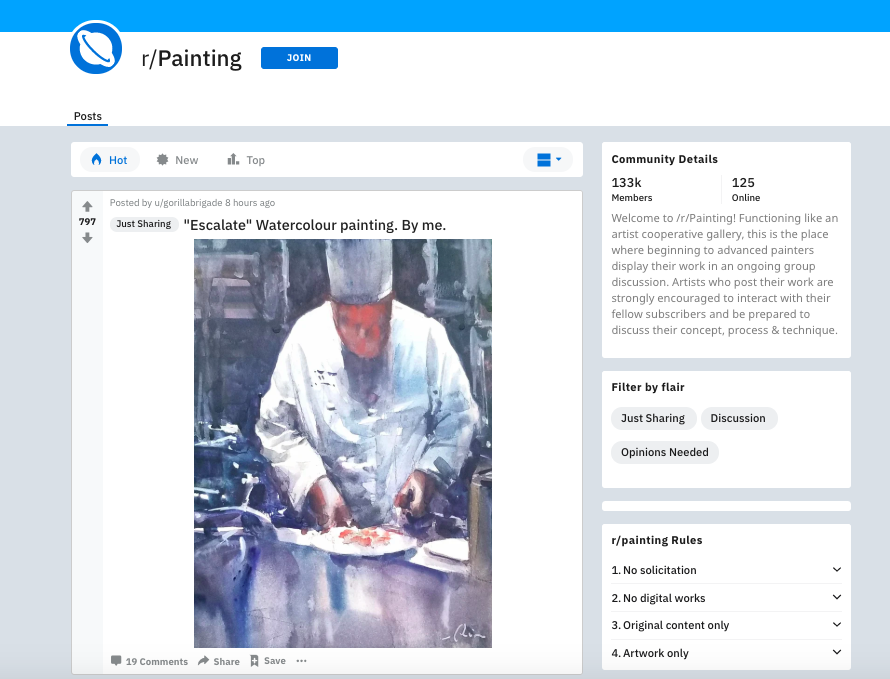Open the "Escalate" Watercolour painting post title
Image resolution: width=890 pixels, height=679 pixels.
[315, 225]
